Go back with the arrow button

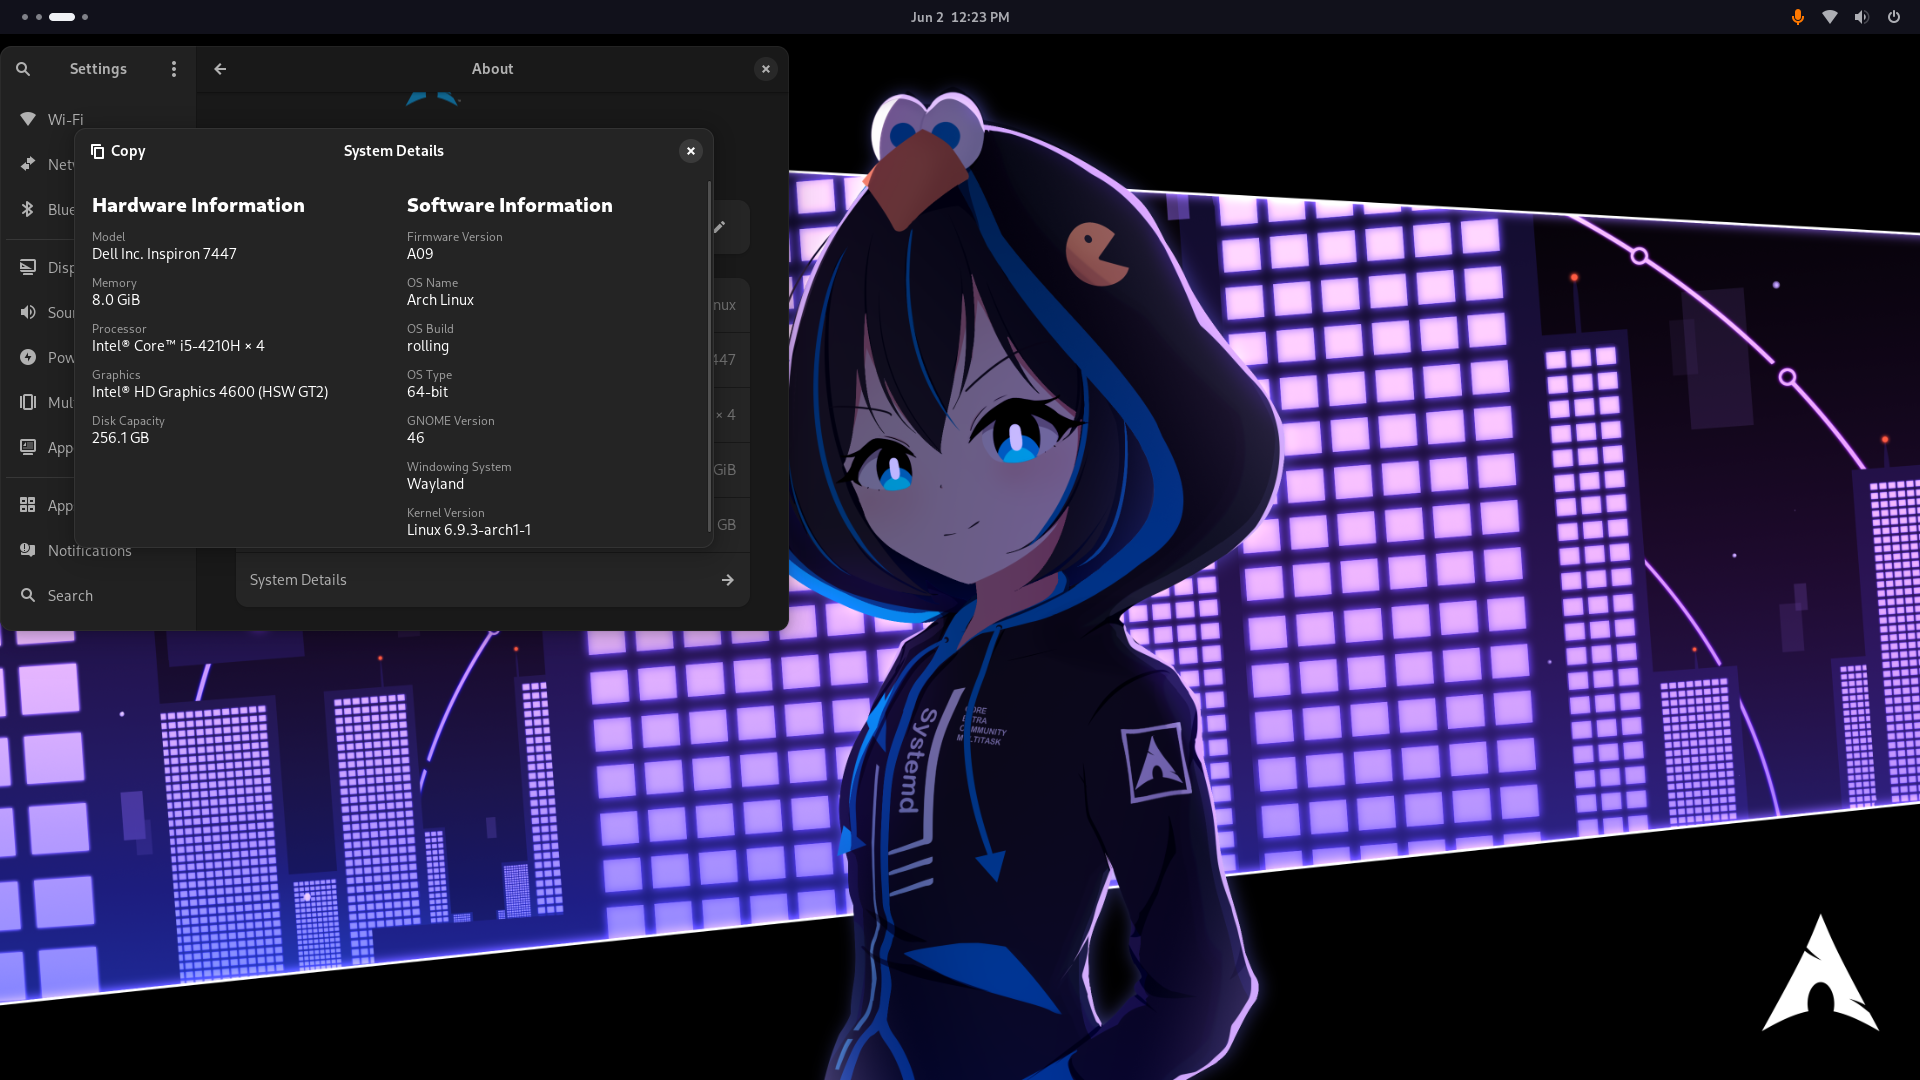[220, 69]
